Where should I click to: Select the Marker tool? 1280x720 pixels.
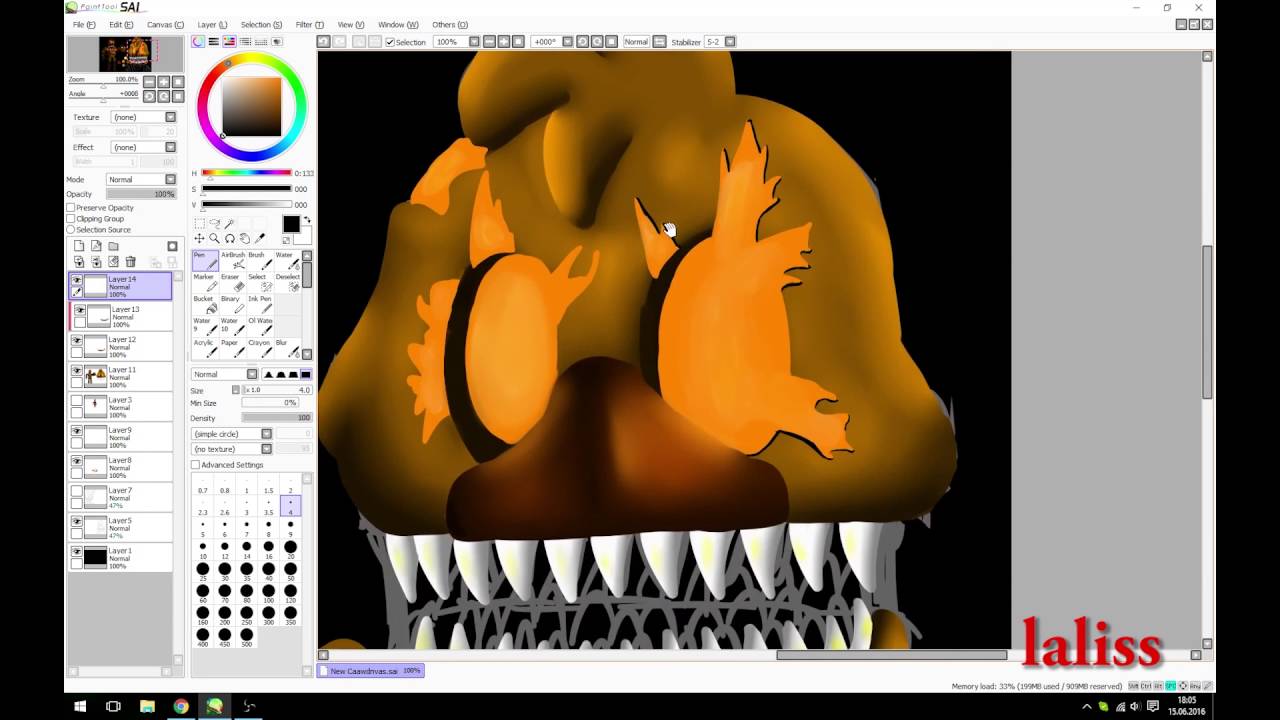(x=205, y=283)
